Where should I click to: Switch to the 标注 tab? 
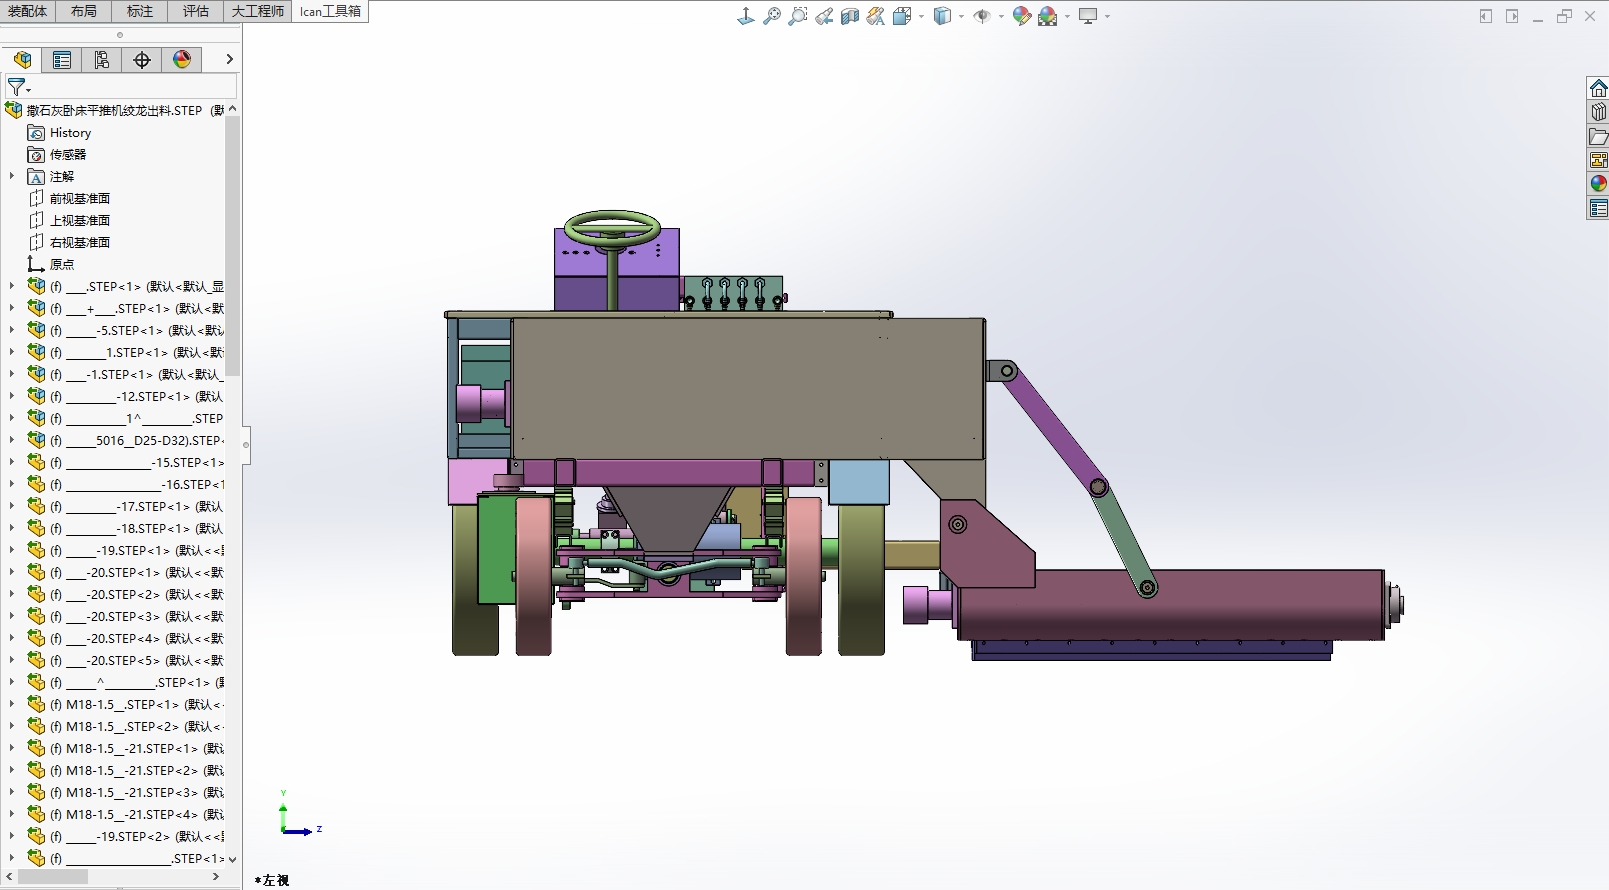pyautogui.click(x=140, y=11)
